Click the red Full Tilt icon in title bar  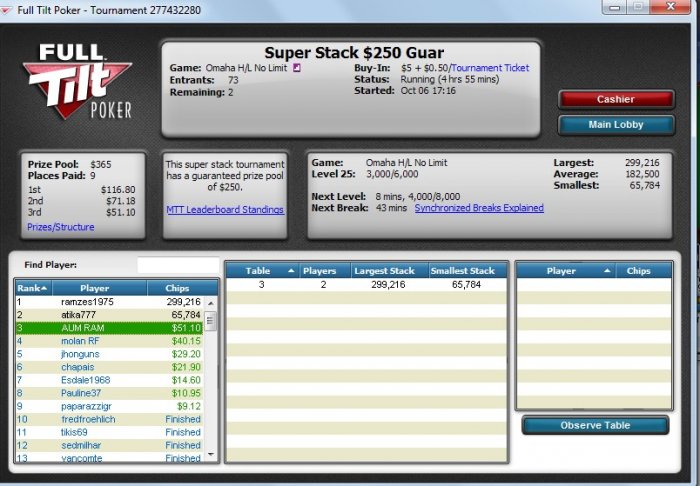(x=6, y=10)
